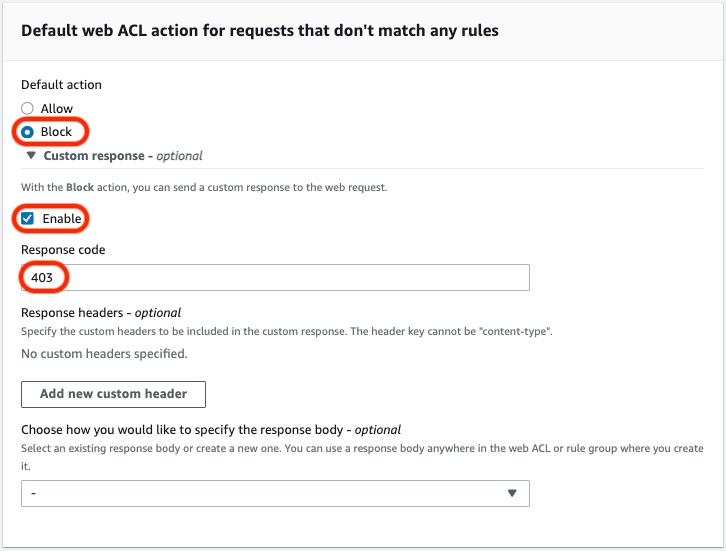Open the response body dropdown
Screen dimensions: 726x551
[275, 493]
